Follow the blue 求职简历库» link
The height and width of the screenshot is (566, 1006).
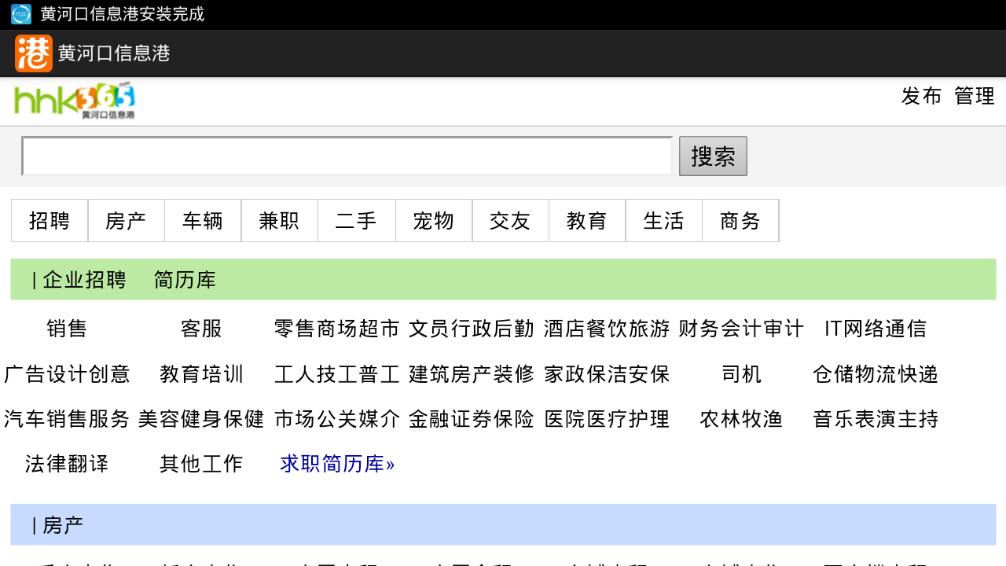(337, 464)
